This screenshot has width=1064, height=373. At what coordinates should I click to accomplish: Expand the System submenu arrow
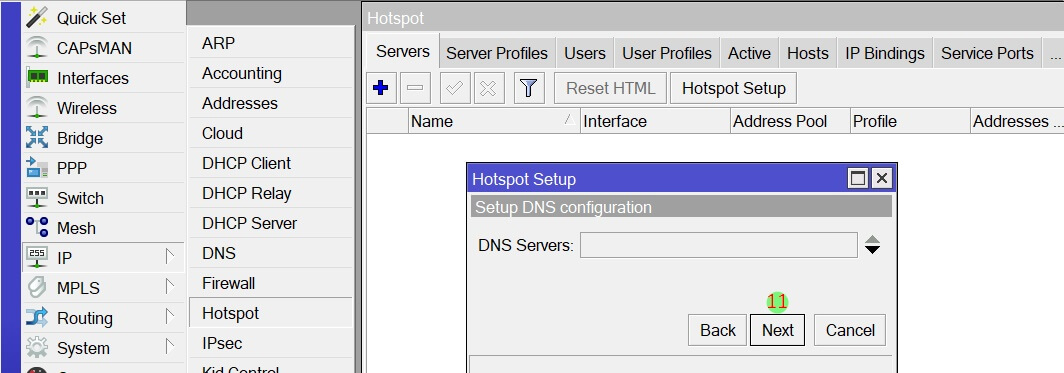pos(170,347)
